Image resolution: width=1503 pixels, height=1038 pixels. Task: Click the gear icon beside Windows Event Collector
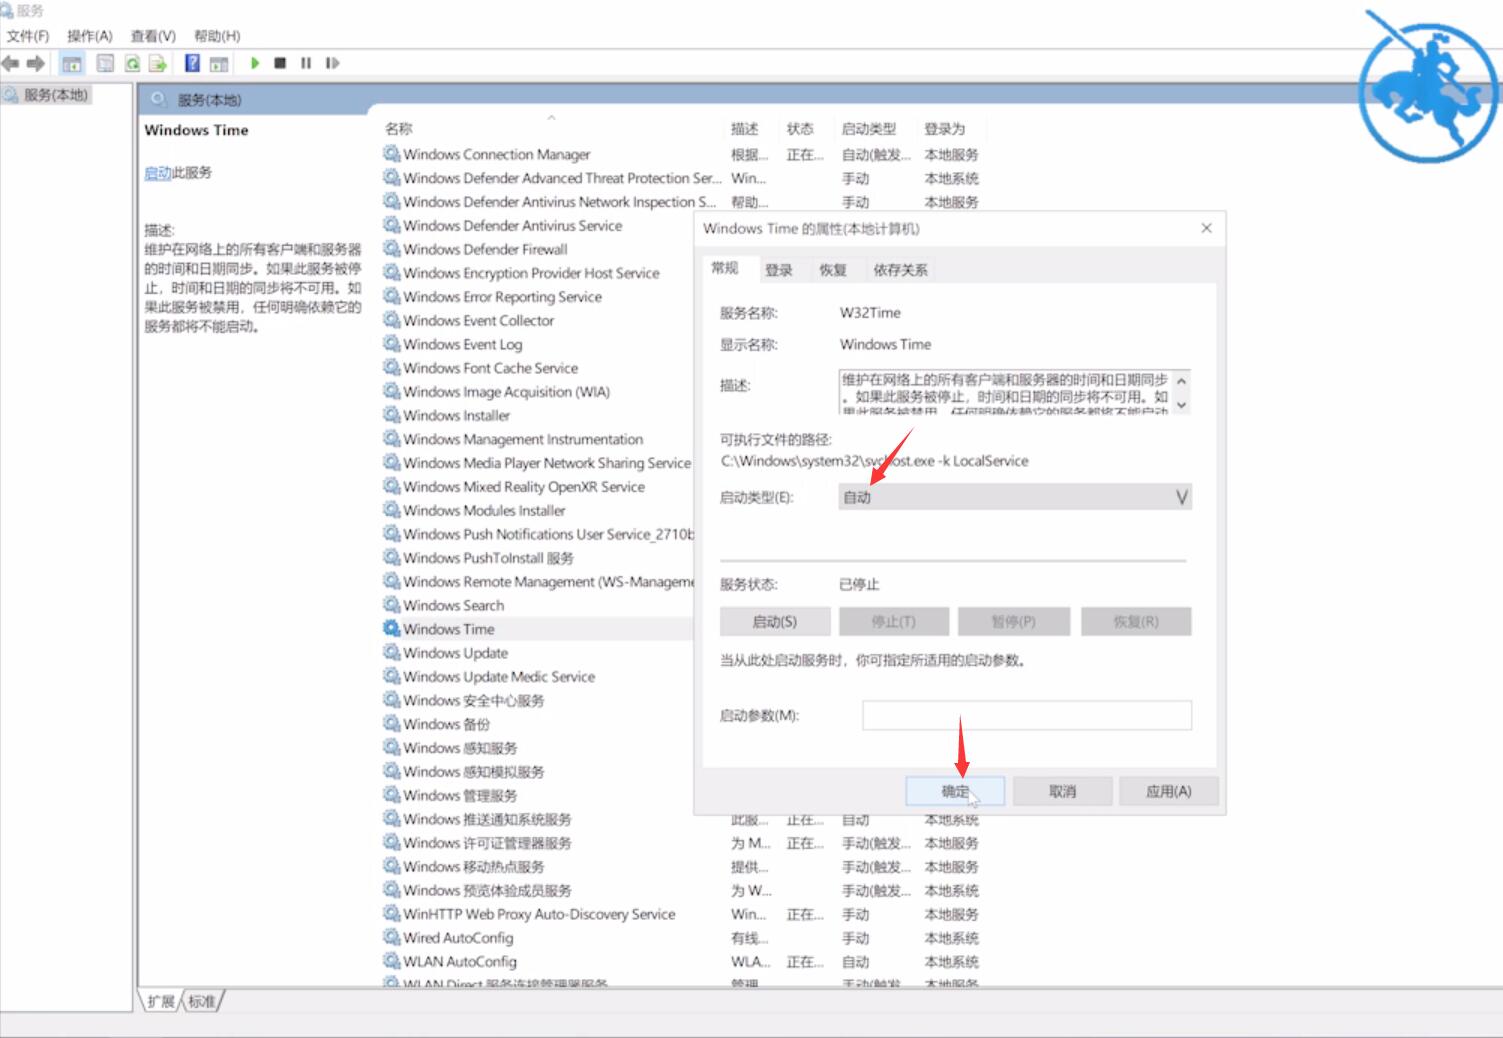pyautogui.click(x=391, y=319)
